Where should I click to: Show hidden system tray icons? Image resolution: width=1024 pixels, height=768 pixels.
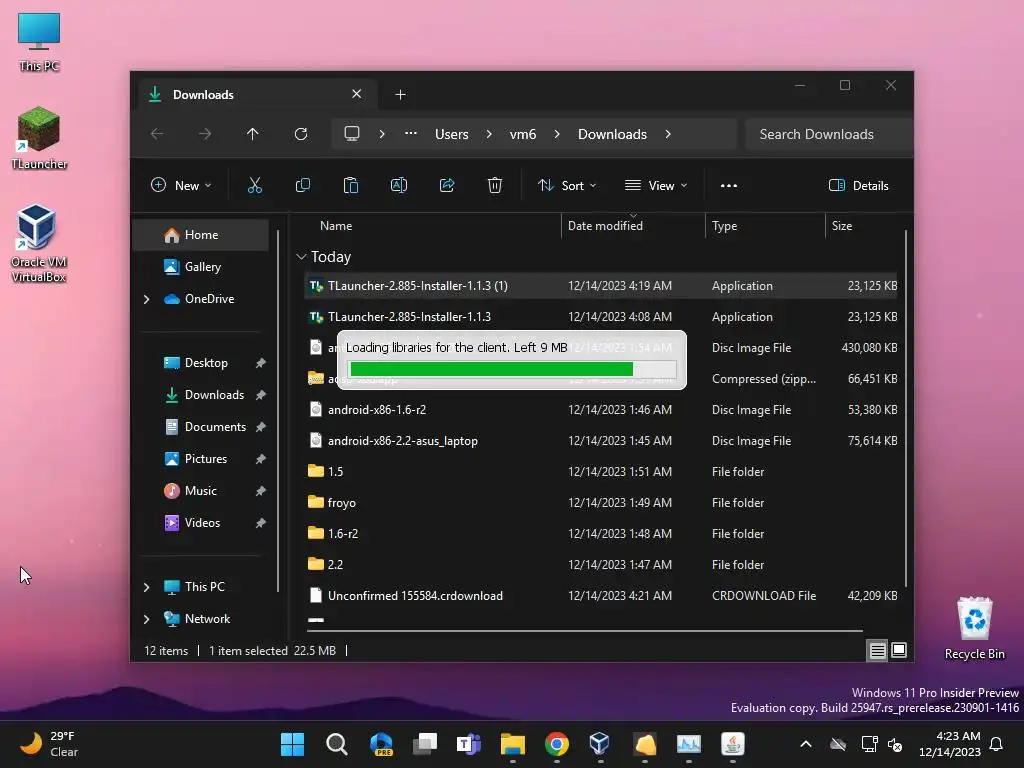(806, 744)
